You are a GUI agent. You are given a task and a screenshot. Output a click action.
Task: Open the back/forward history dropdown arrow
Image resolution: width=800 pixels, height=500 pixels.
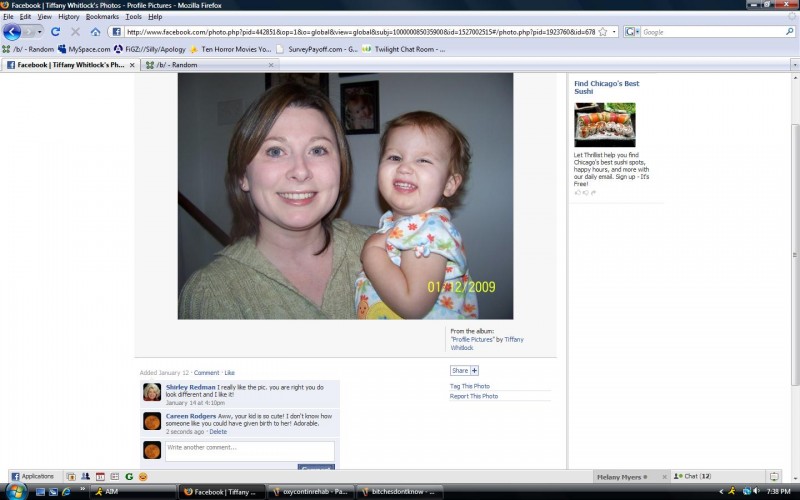tap(40, 32)
